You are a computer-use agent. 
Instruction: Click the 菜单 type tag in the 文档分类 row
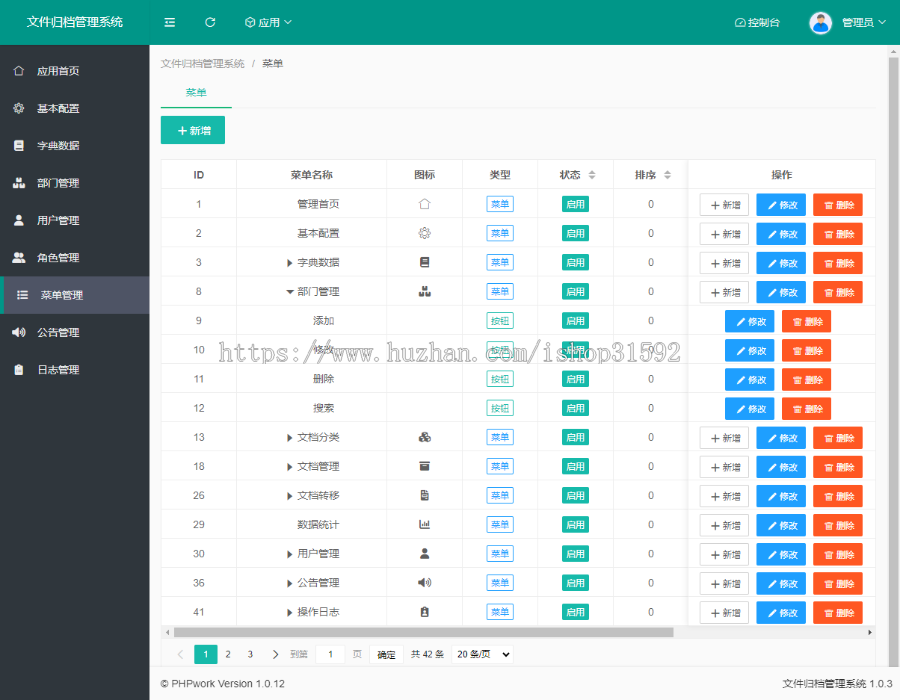point(500,437)
